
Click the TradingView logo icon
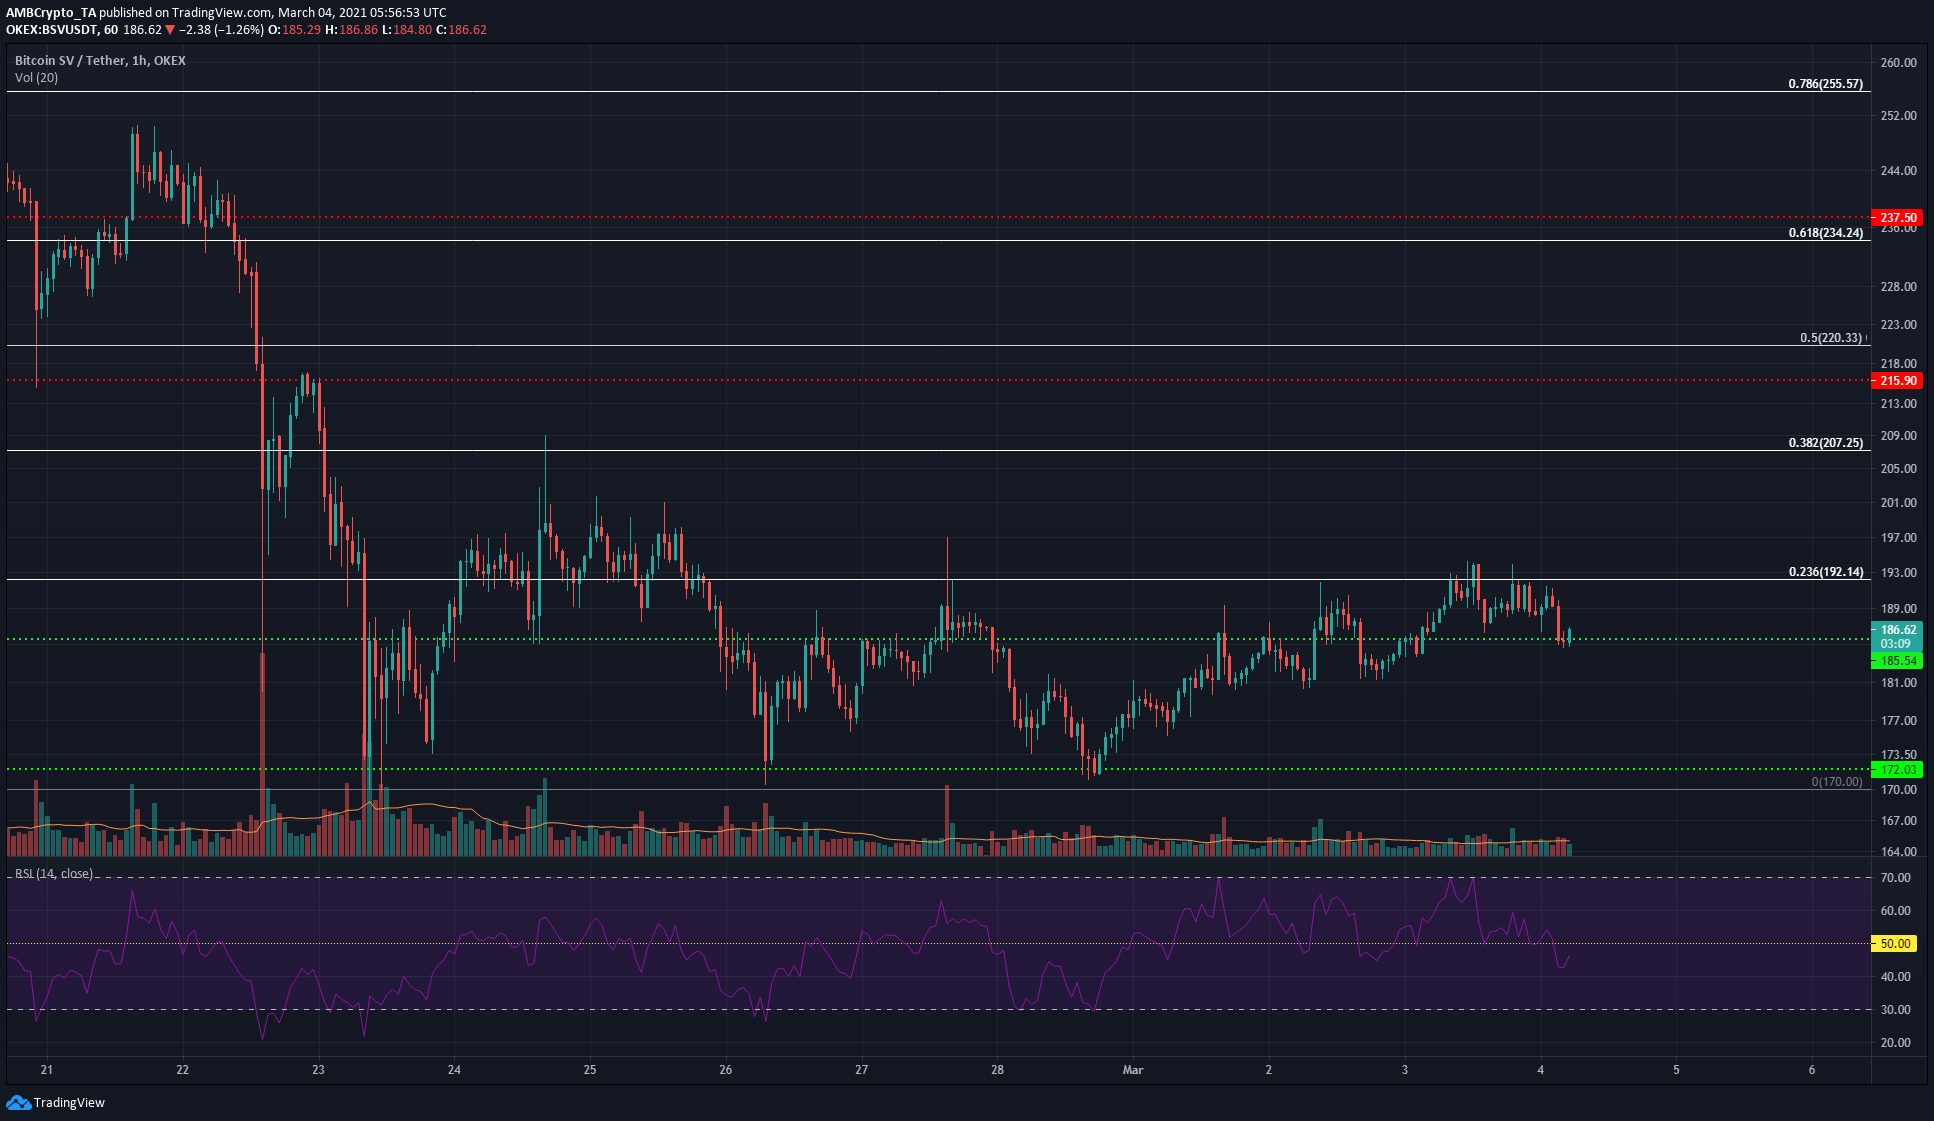click(x=18, y=1102)
